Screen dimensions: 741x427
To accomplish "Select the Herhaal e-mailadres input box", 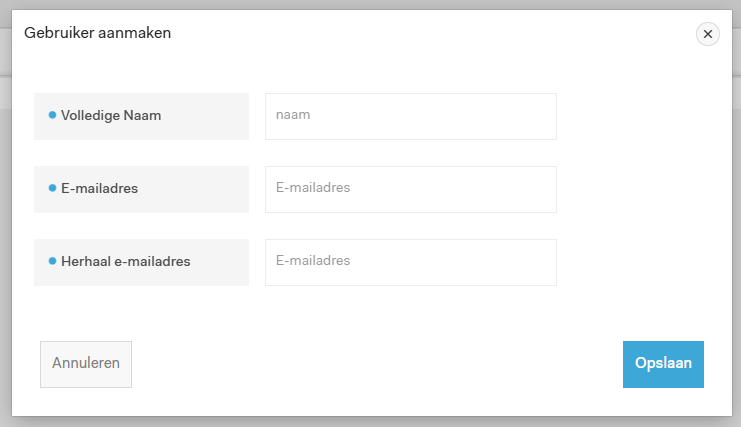I will [x=411, y=262].
